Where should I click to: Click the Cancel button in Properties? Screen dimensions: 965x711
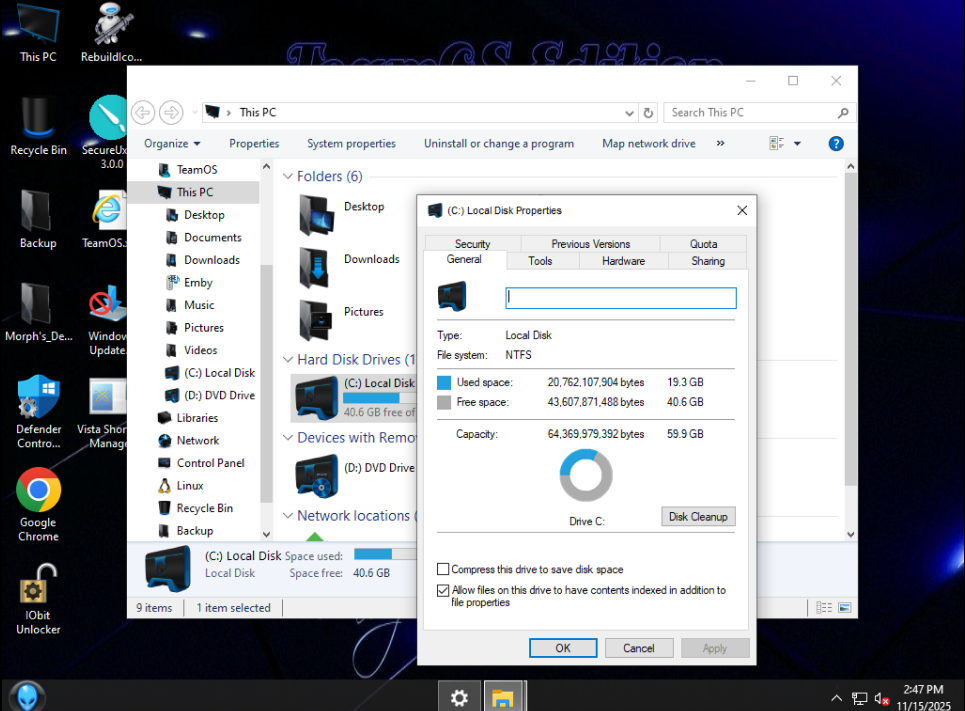(x=638, y=648)
